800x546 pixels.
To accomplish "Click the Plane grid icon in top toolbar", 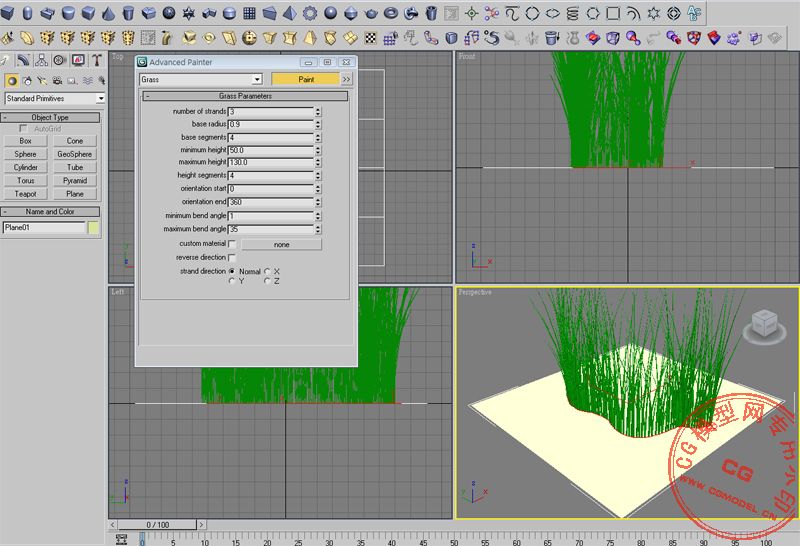I will (249, 13).
